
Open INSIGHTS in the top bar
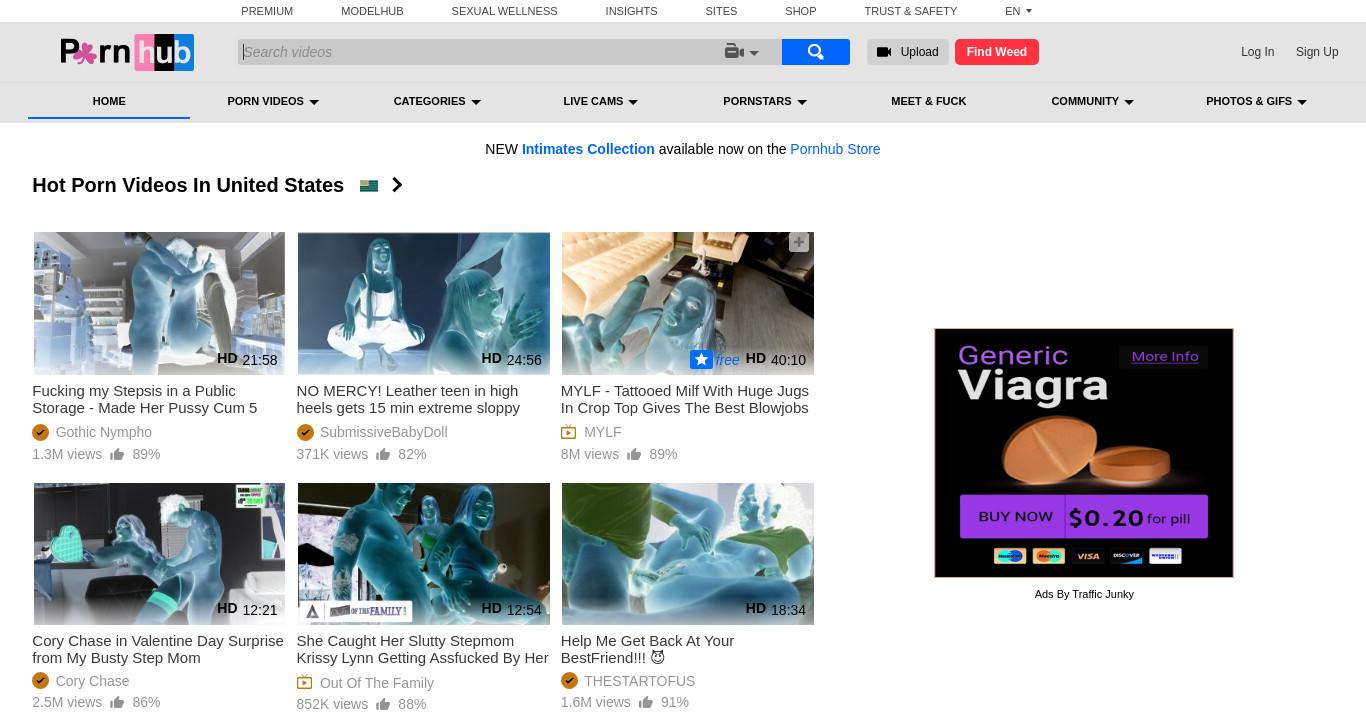pyautogui.click(x=631, y=11)
